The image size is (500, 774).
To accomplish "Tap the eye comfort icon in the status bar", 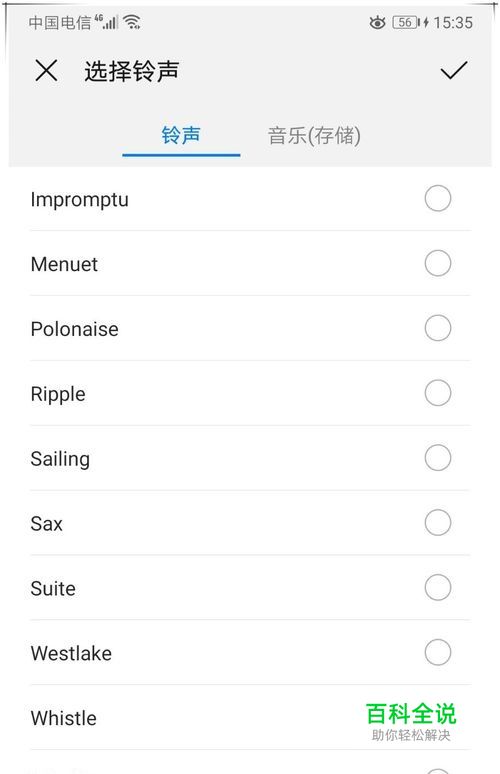I will point(378,22).
